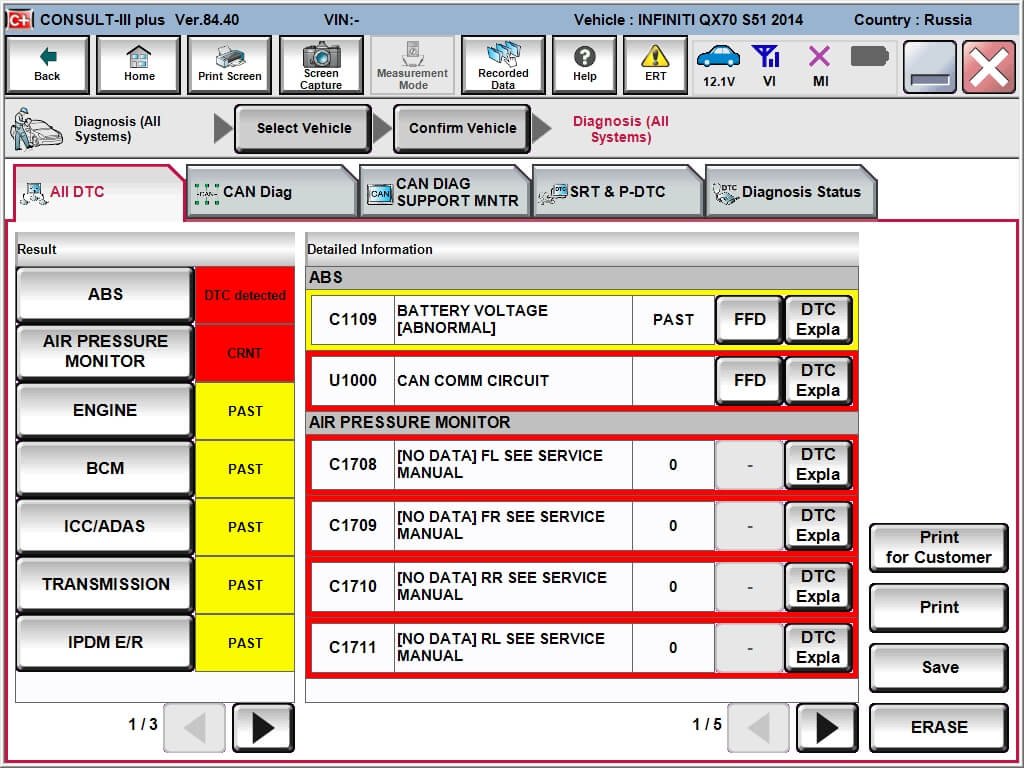Open DTC Expla for C1109
The width and height of the screenshot is (1024, 768).
(818, 319)
